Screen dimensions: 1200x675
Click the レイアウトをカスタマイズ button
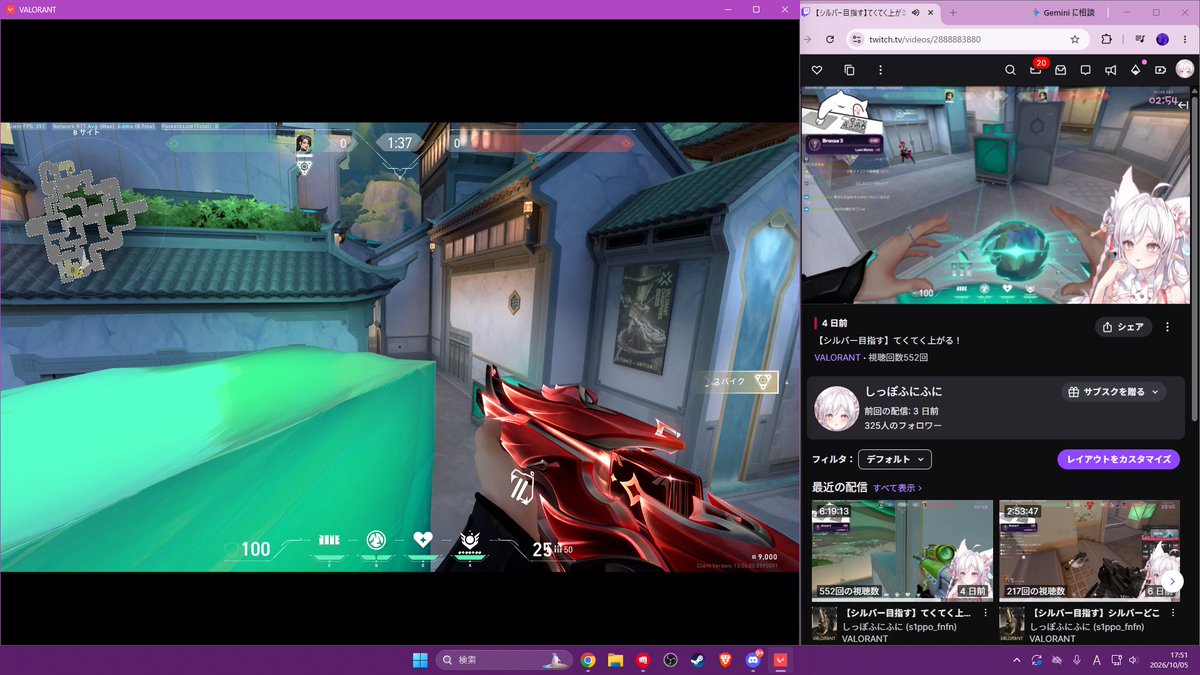click(1118, 459)
